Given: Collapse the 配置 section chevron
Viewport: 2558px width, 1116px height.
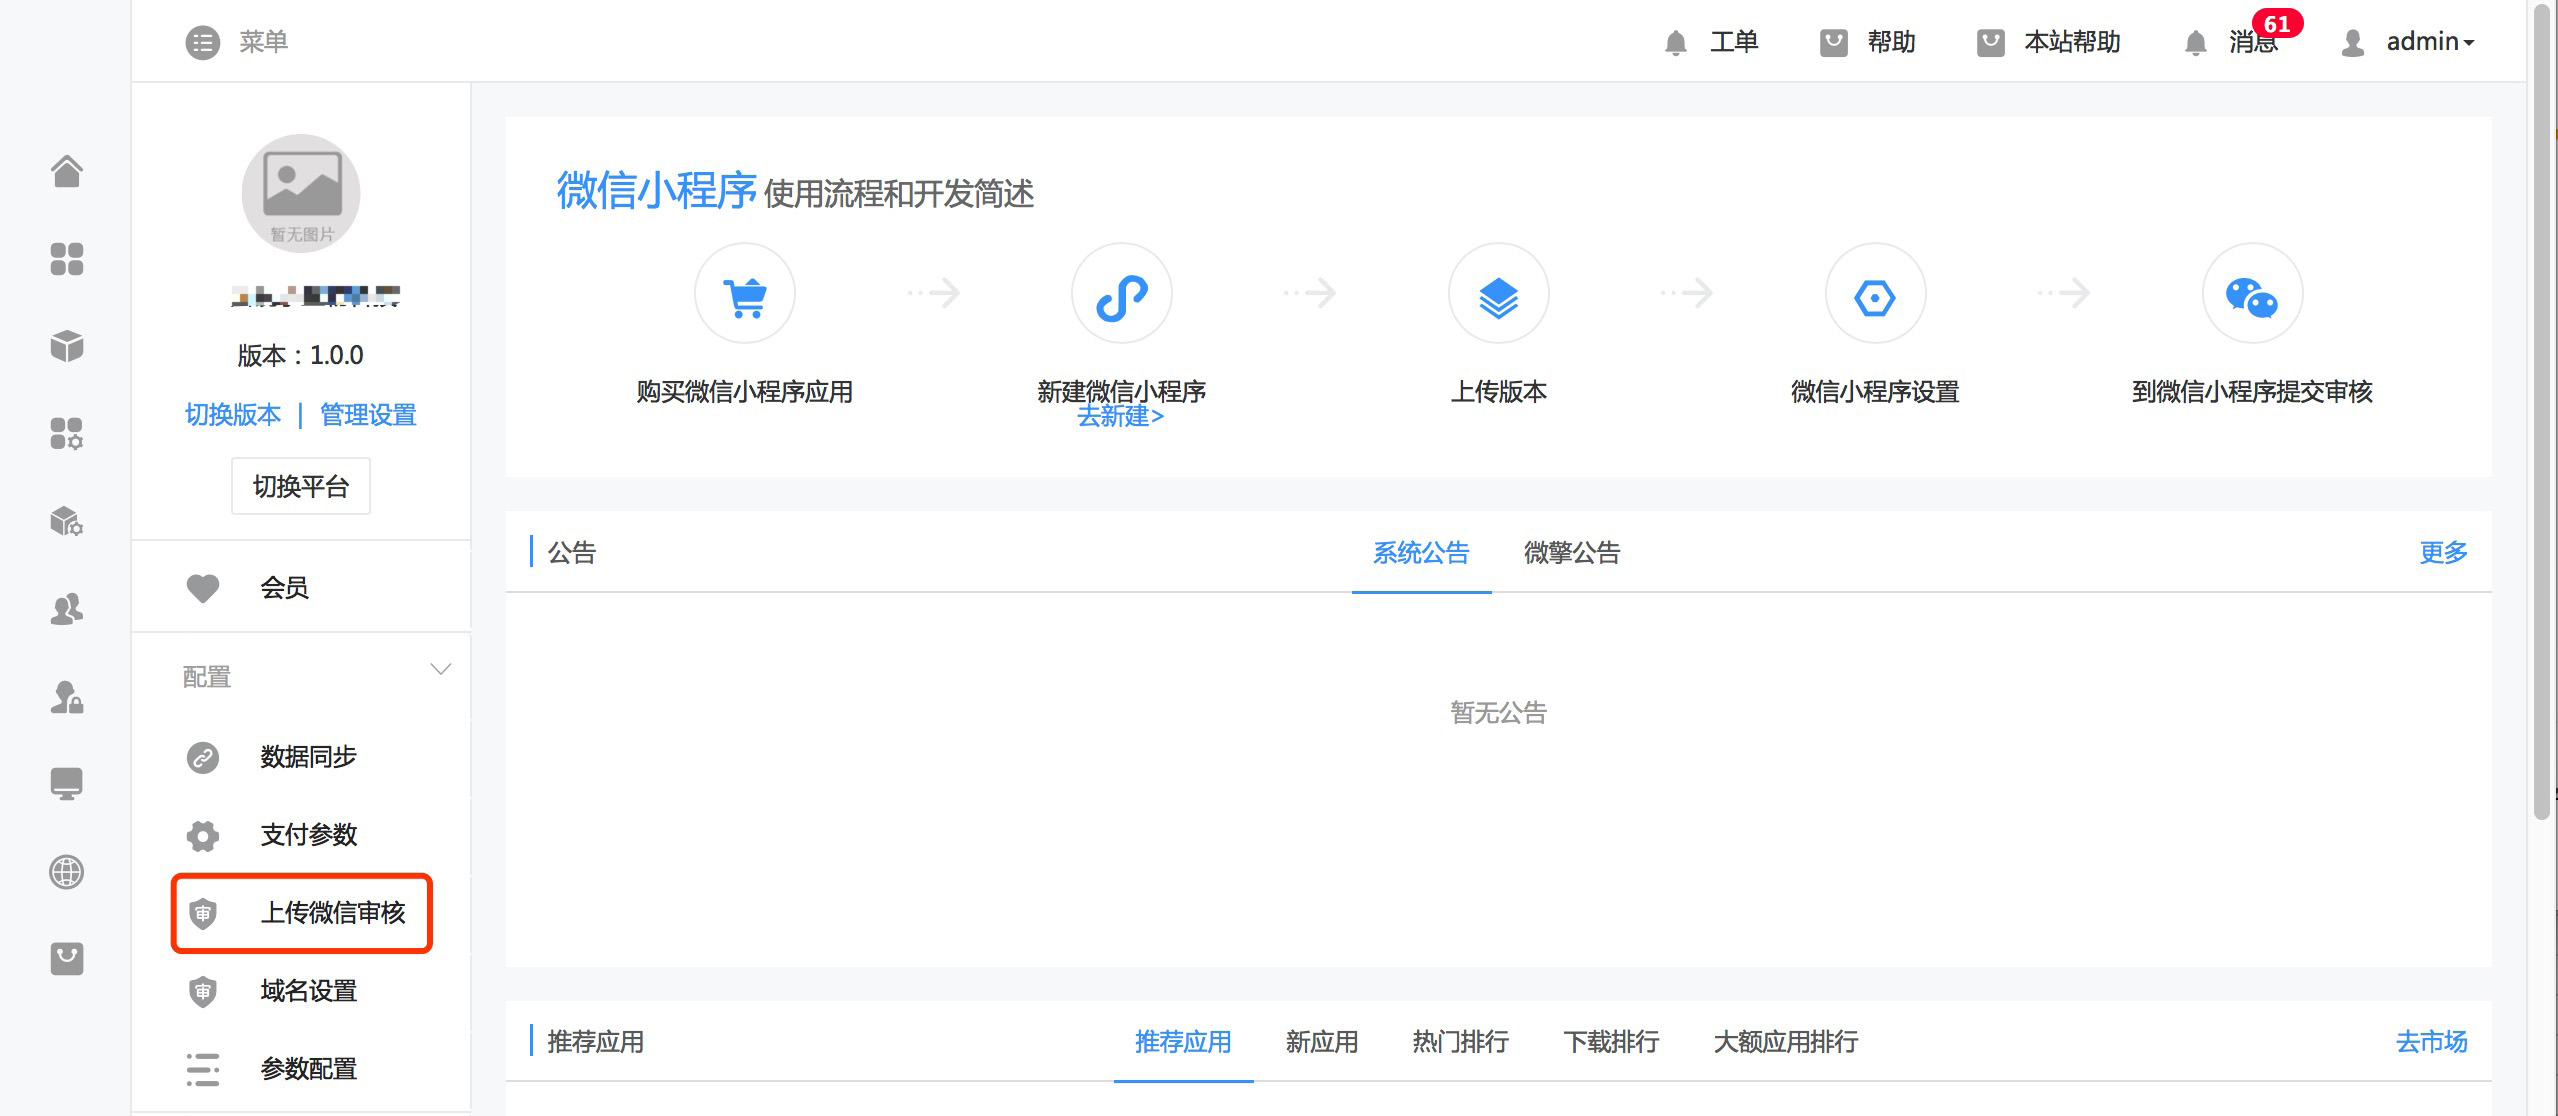Looking at the screenshot, I should point(440,669).
